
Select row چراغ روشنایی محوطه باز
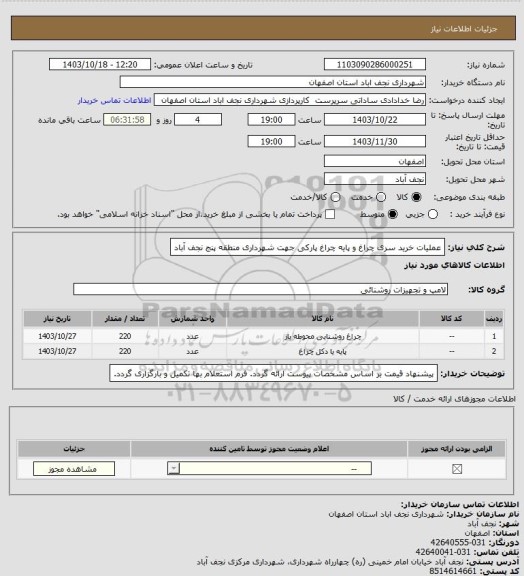pyautogui.click(x=263, y=336)
